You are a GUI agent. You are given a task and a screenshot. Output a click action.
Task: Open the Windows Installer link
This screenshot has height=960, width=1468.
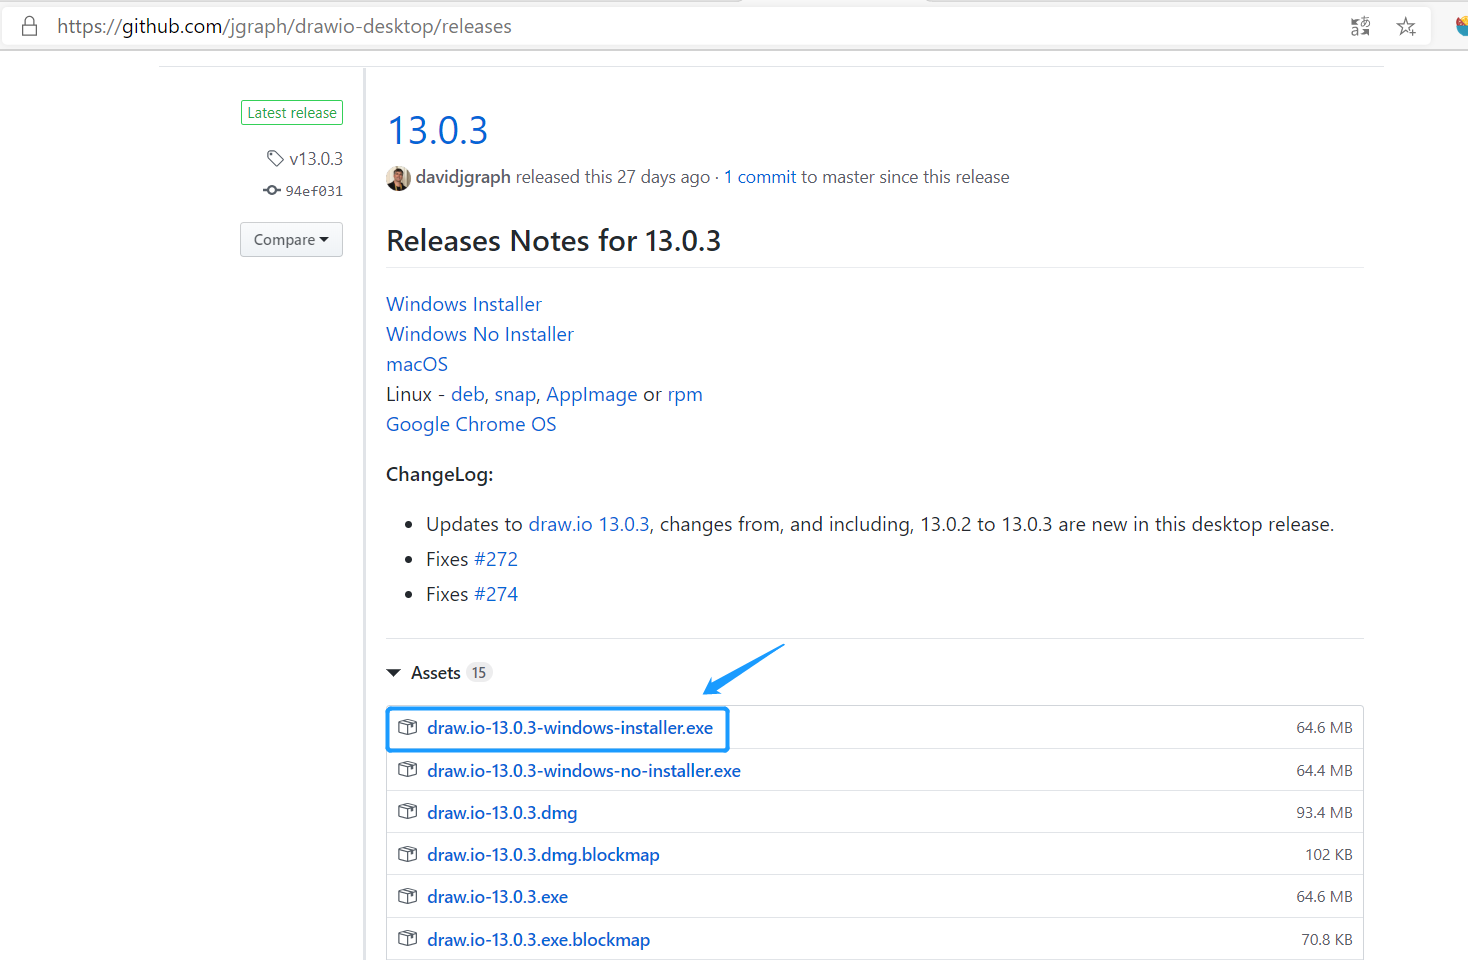click(464, 304)
